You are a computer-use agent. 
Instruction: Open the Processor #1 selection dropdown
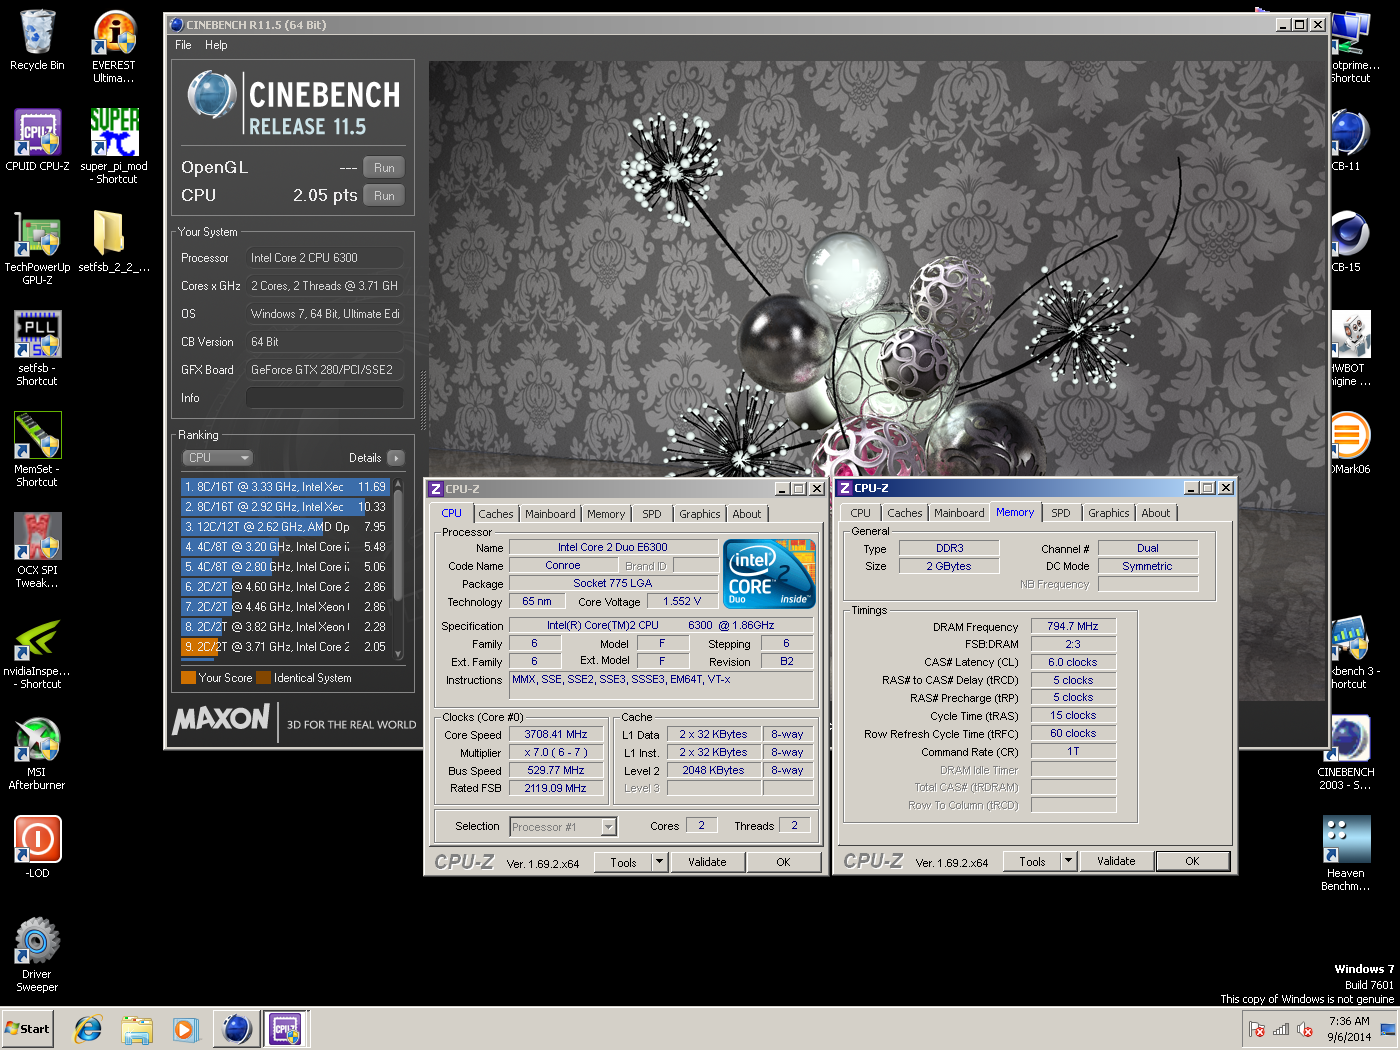[x=563, y=827]
